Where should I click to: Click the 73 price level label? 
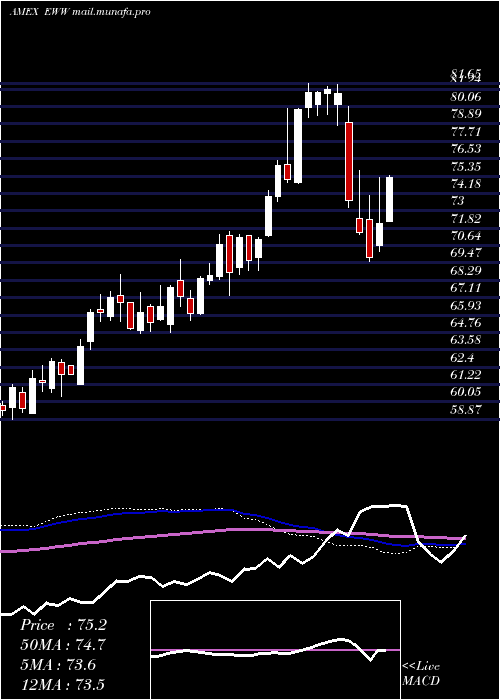pos(458,201)
